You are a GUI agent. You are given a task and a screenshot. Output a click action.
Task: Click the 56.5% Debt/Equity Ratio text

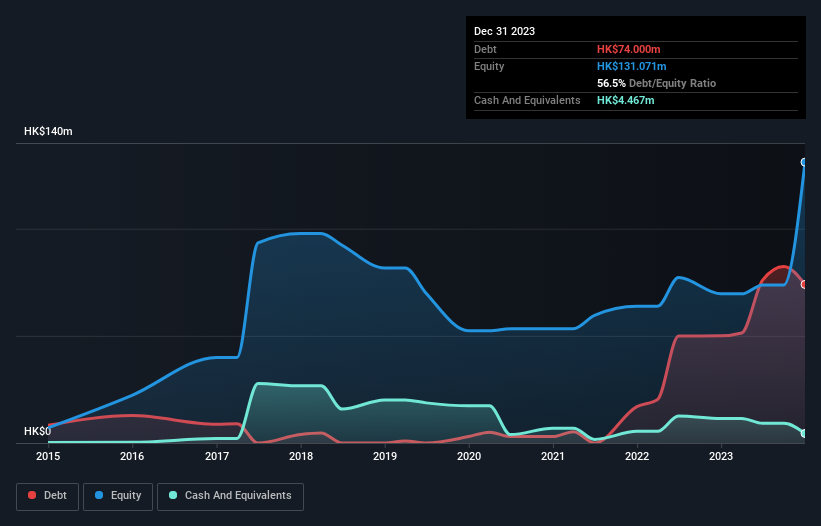(x=657, y=83)
